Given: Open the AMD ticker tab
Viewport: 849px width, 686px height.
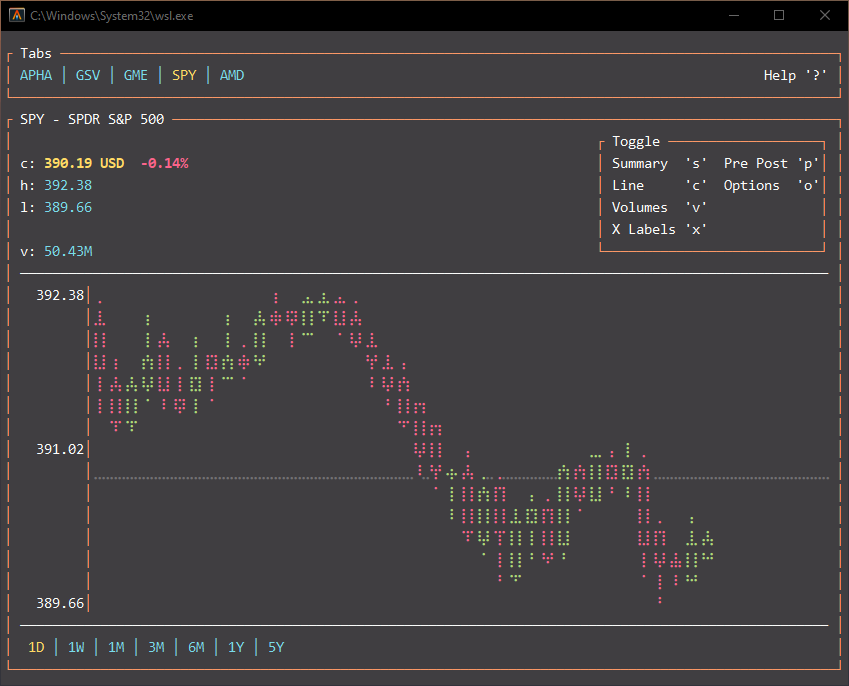Looking at the screenshot, I should [232, 75].
